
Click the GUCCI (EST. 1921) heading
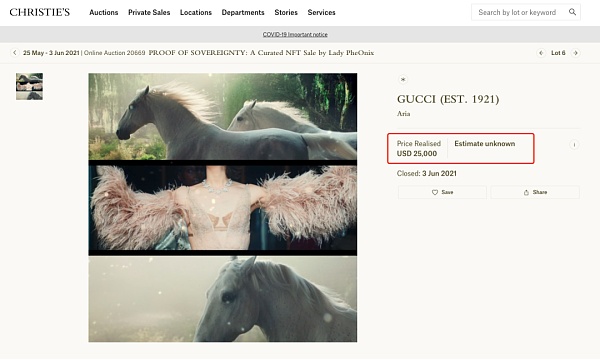click(448, 99)
